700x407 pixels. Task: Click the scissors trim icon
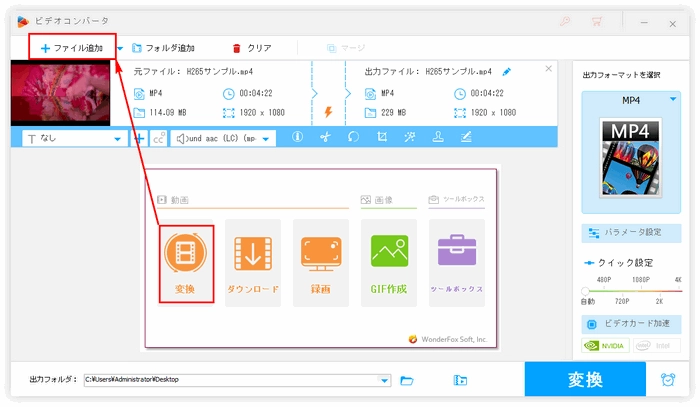pyautogui.click(x=326, y=138)
